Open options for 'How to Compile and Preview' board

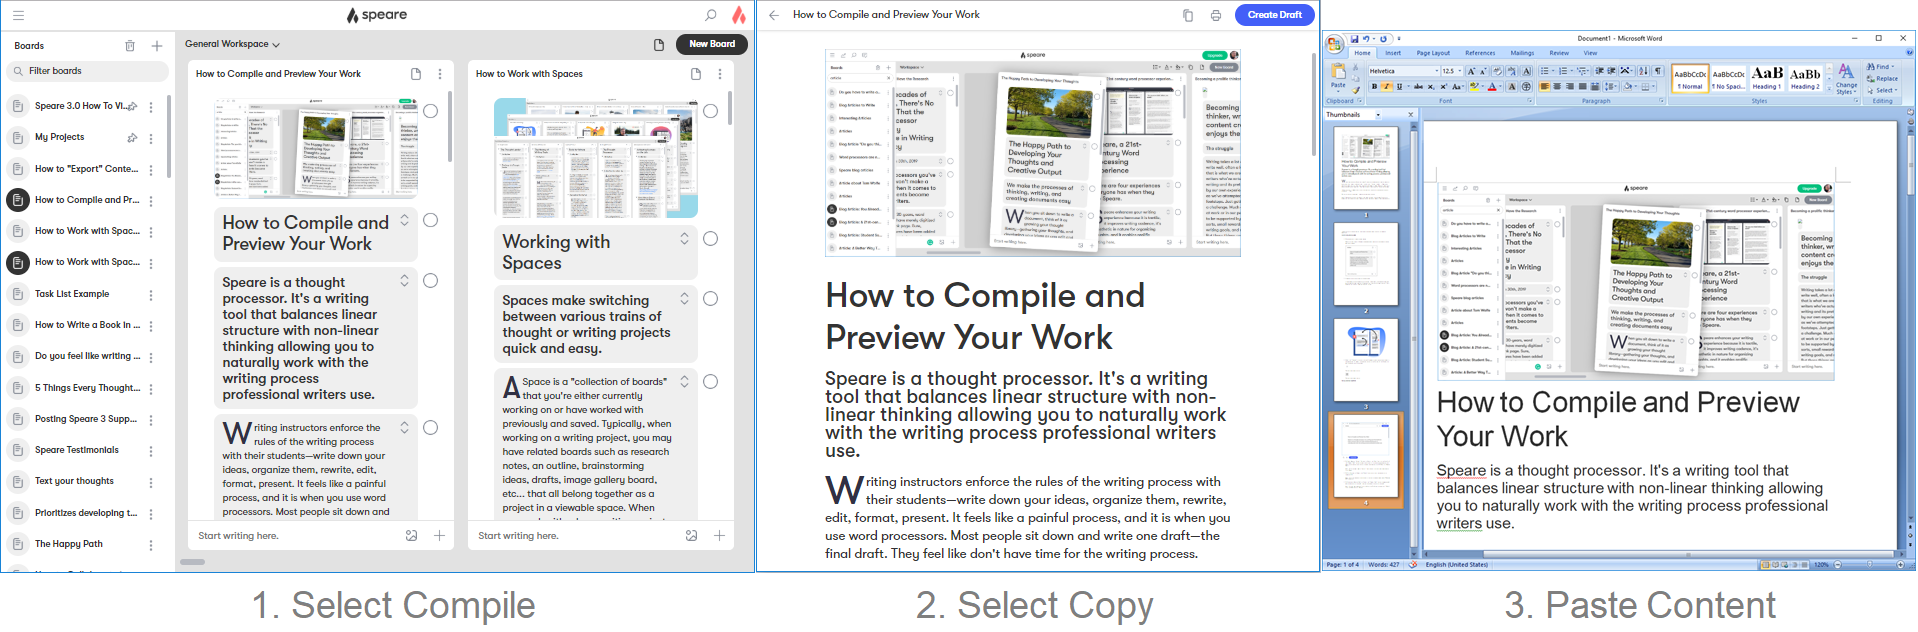[x=440, y=74]
